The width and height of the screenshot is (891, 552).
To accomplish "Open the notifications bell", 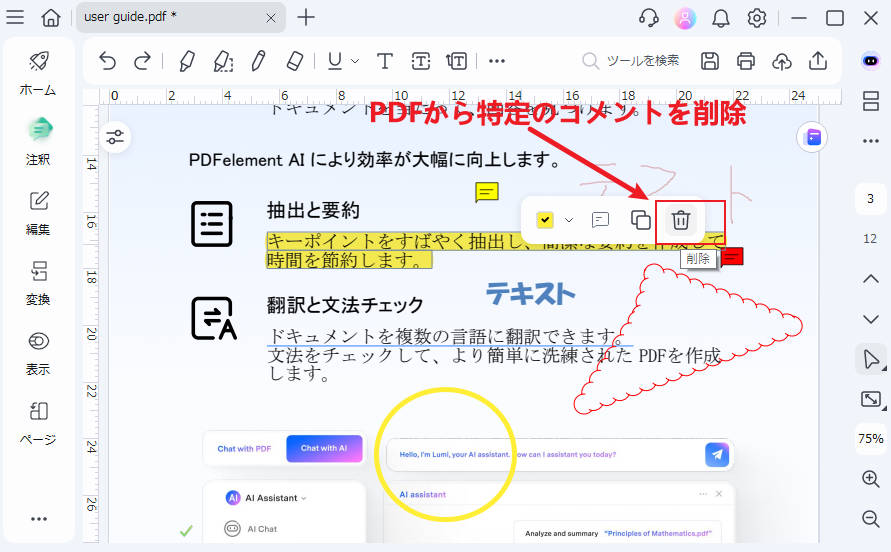I will coord(721,18).
